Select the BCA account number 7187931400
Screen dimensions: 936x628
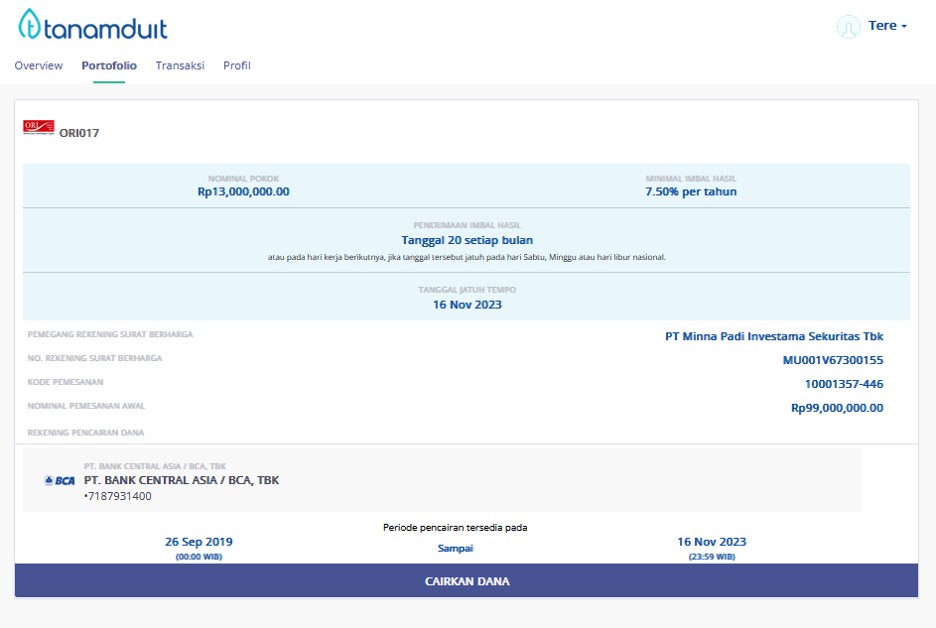[x=118, y=497]
